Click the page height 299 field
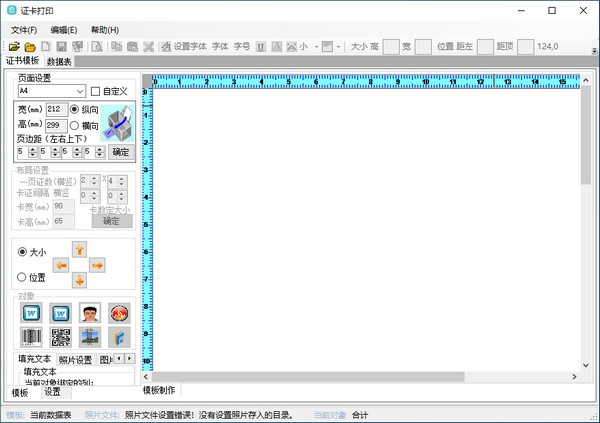This screenshot has width=600, height=423. [x=56, y=125]
